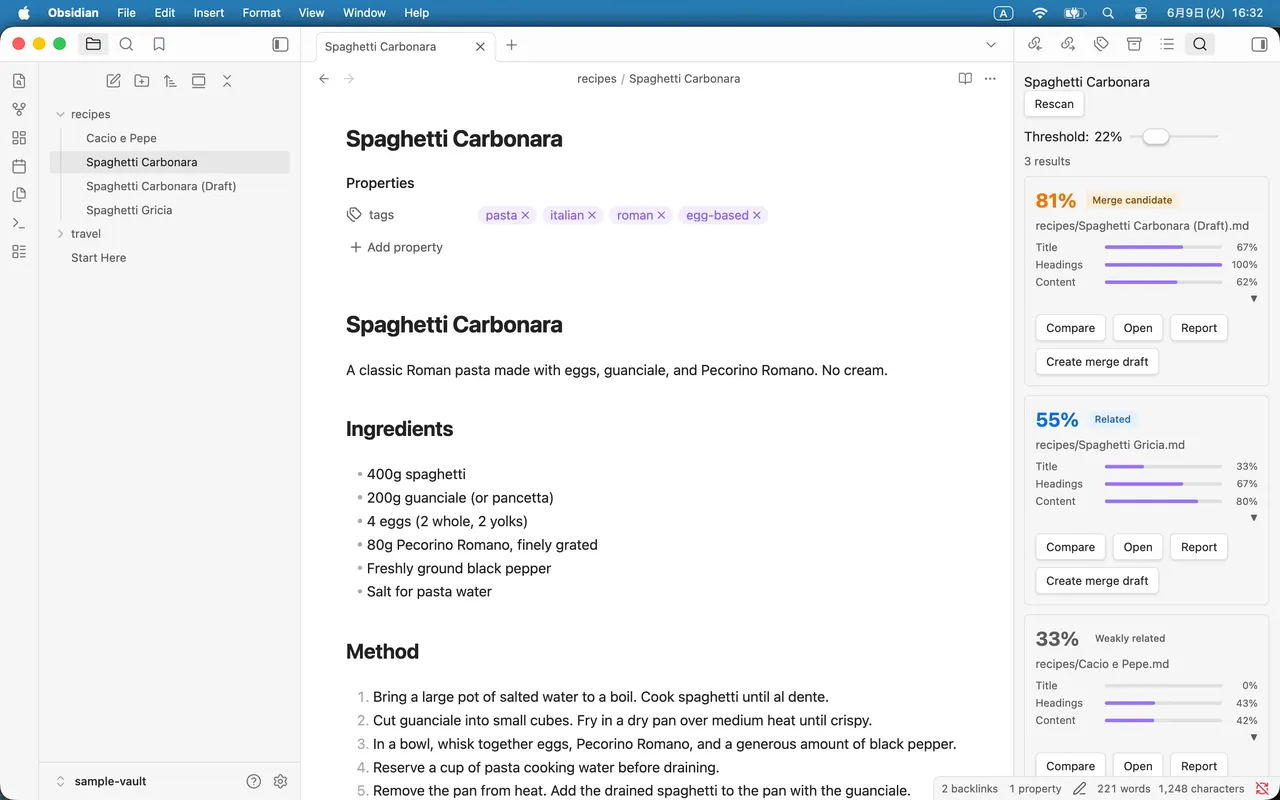Click the Rescan button
This screenshot has height=800, width=1280.
1054,104
